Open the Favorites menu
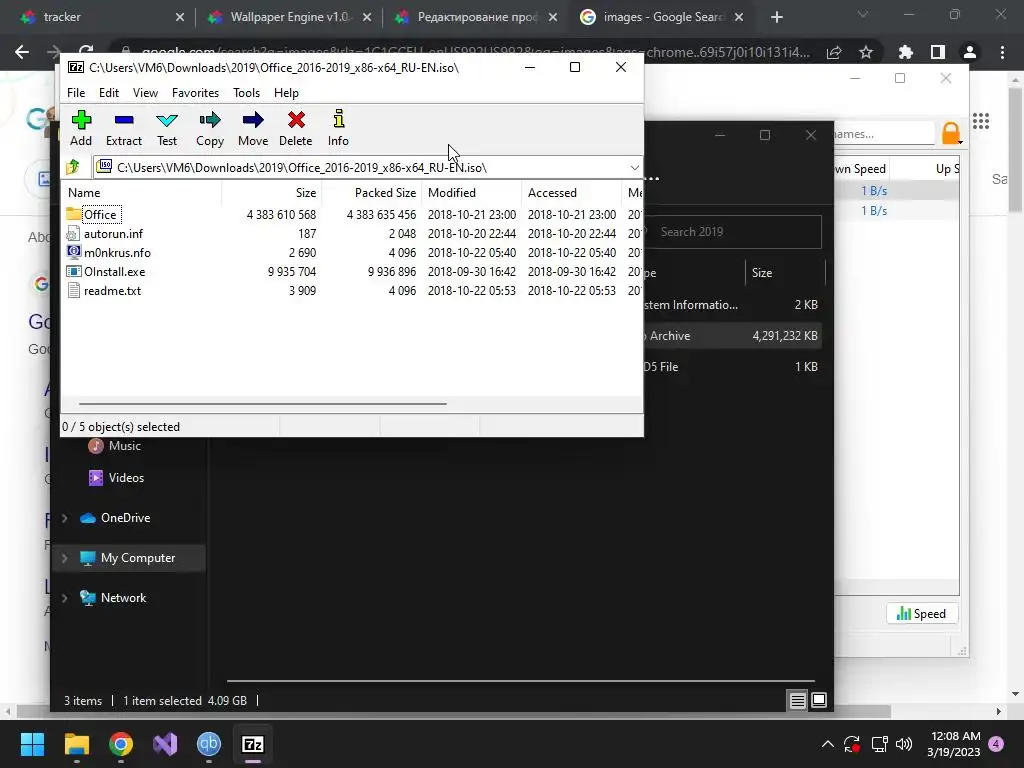 tap(195, 93)
